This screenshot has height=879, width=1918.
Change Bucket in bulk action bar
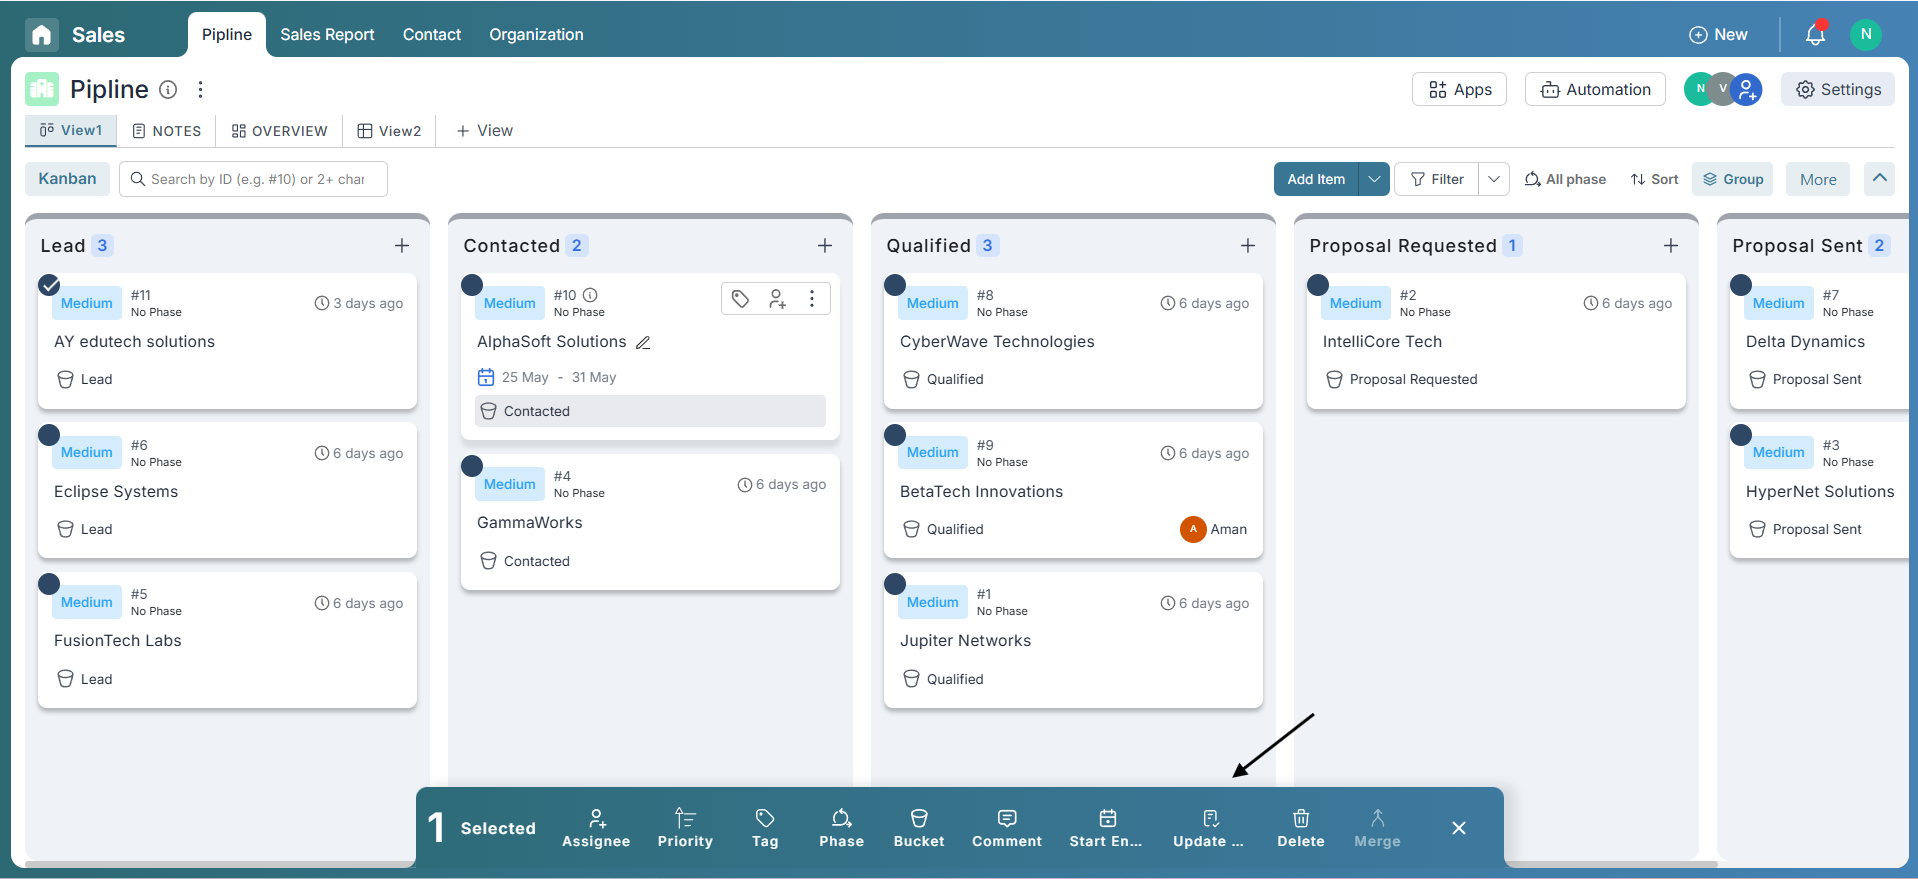click(919, 828)
